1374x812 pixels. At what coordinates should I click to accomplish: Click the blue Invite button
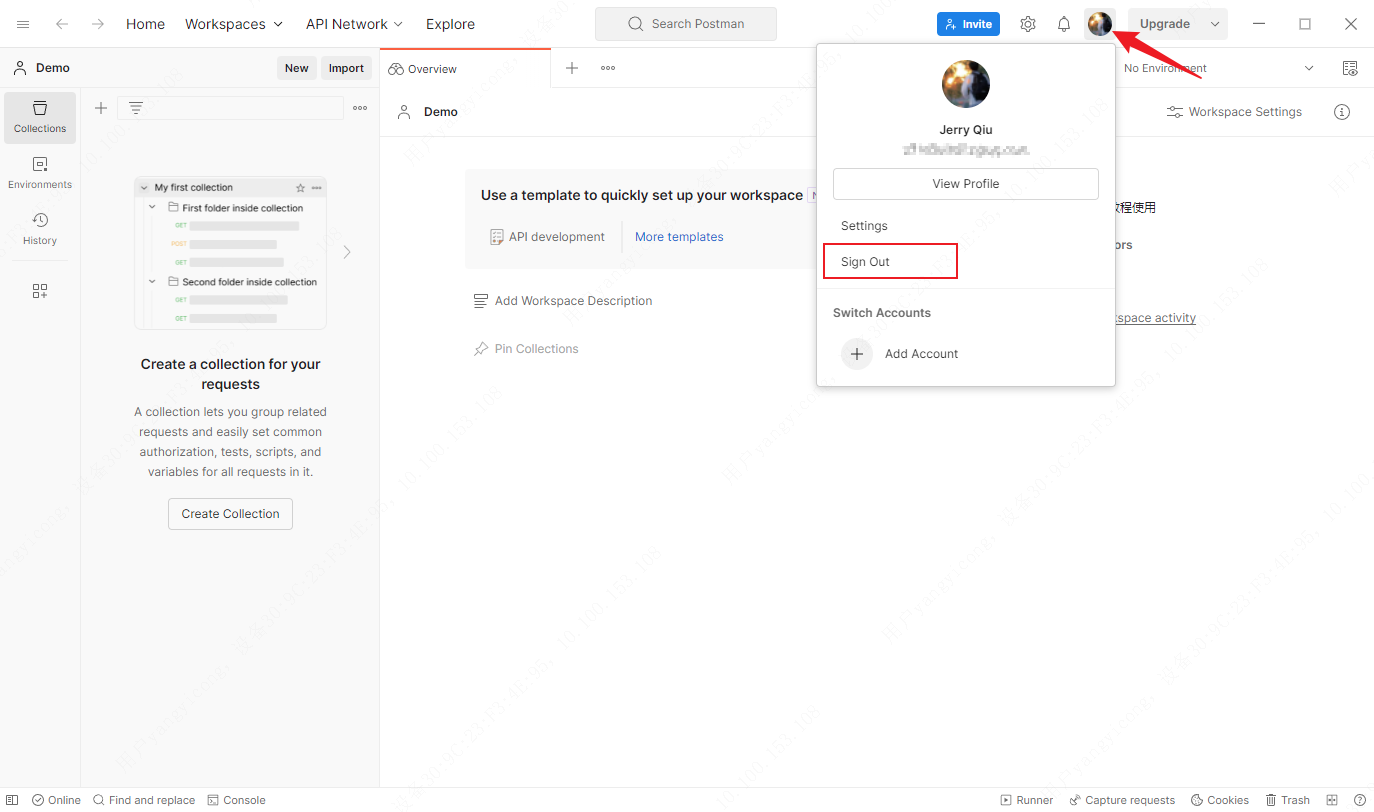point(968,24)
